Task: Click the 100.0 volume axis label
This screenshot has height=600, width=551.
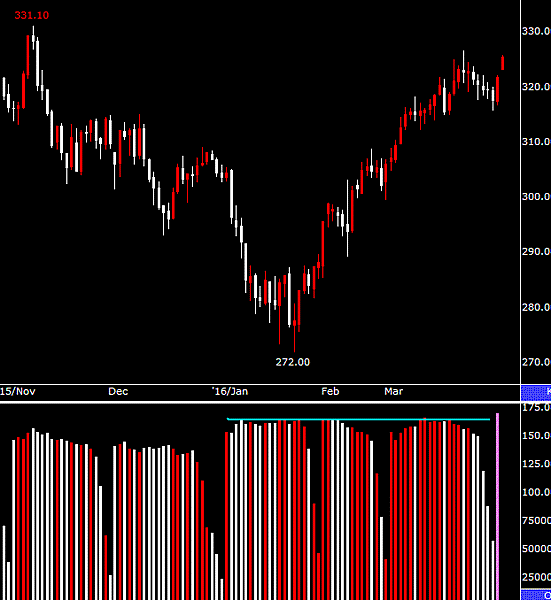Action: tap(536, 492)
